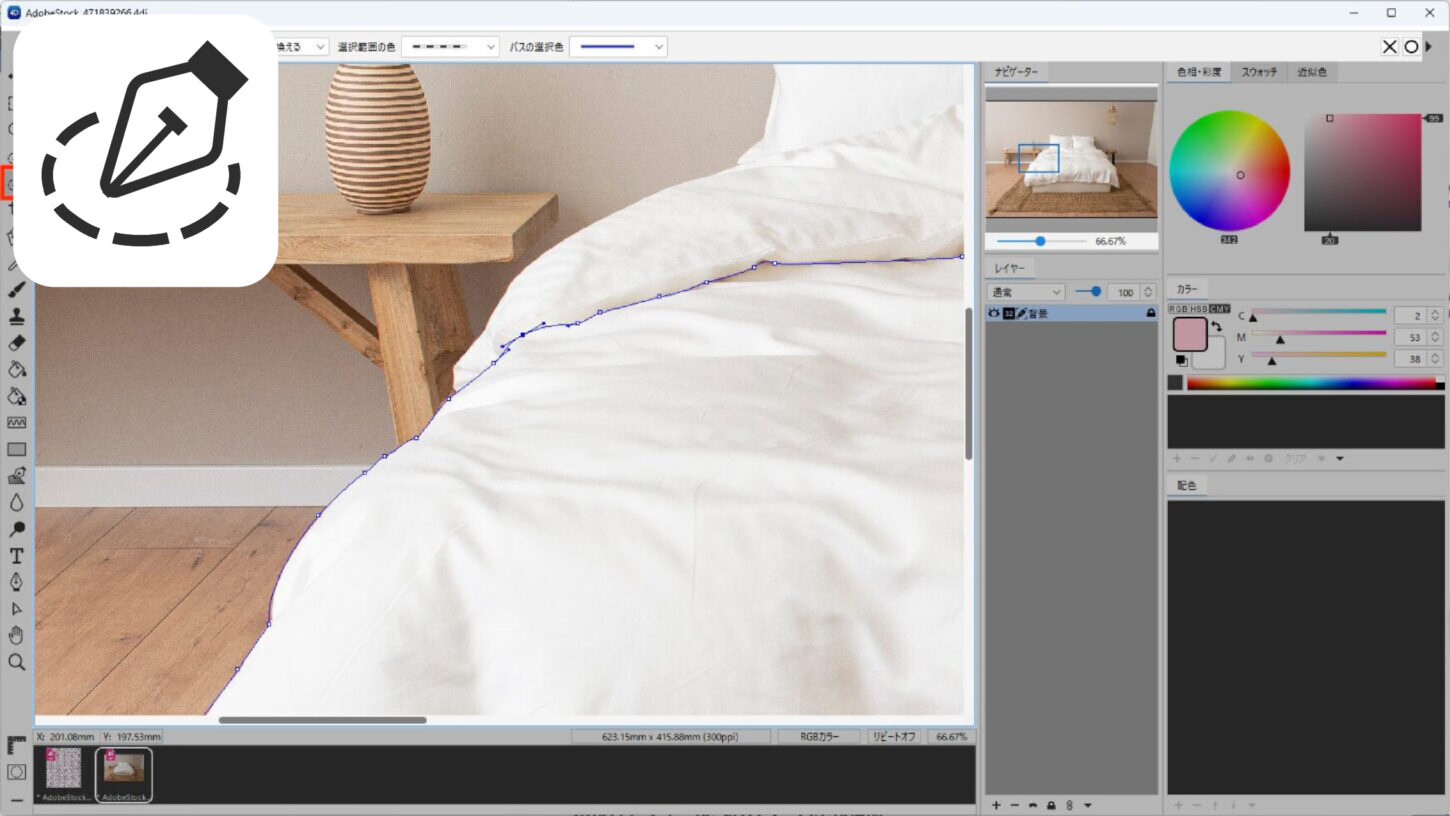Click the pink foreground color swatch
This screenshot has height=816, width=1450.
pyautogui.click(x=1190, y=334)
